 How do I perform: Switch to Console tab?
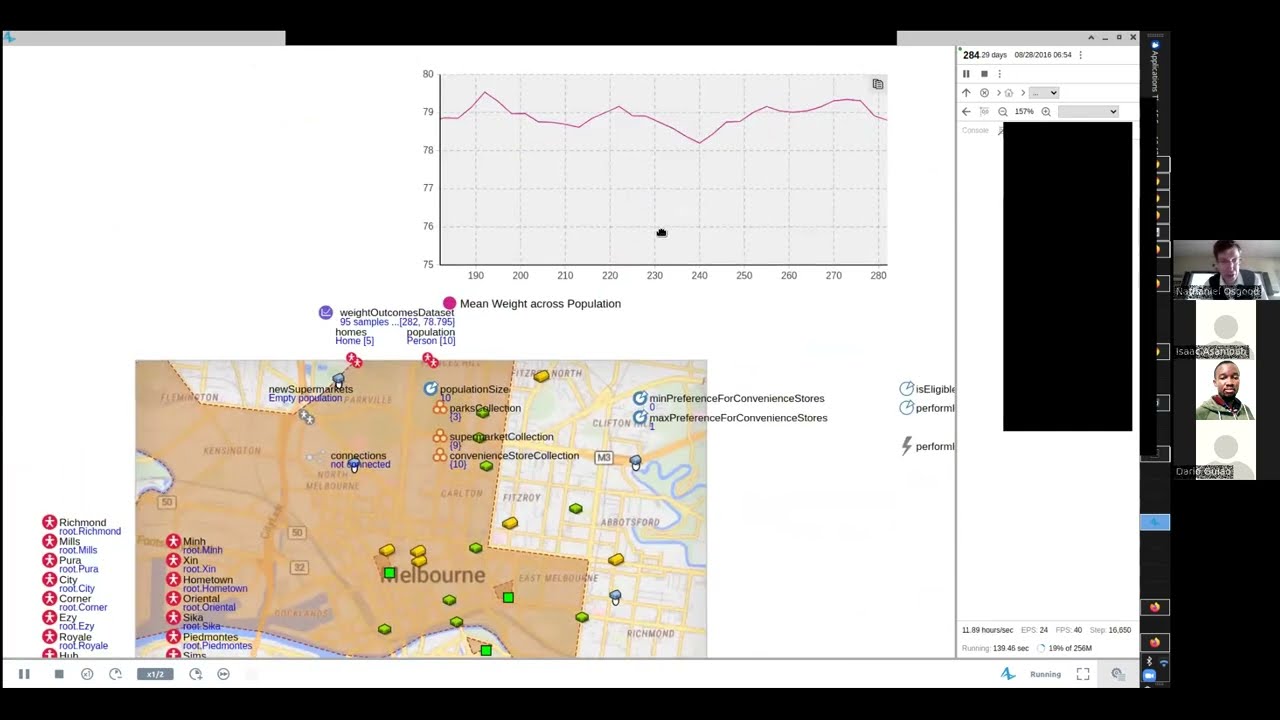(x=975, y=131)
